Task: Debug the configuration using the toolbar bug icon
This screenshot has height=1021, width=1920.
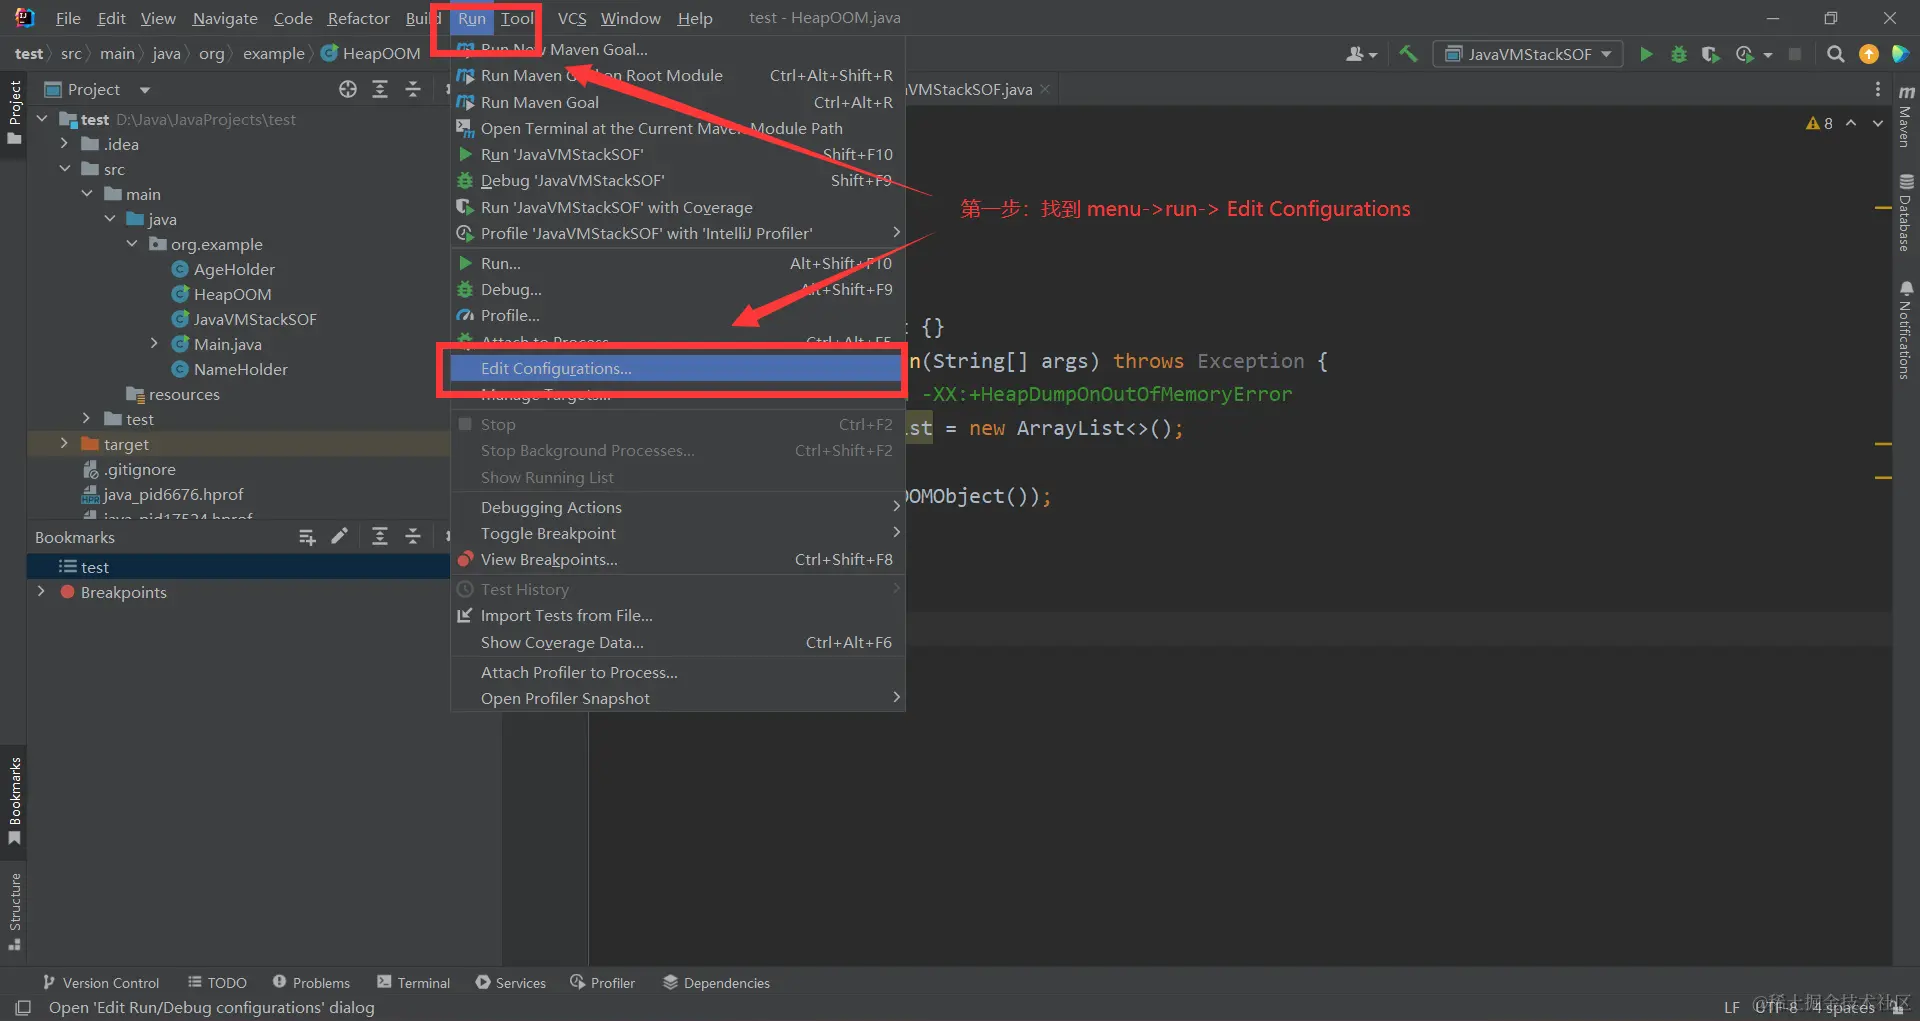Action: tap(1679, 54)
